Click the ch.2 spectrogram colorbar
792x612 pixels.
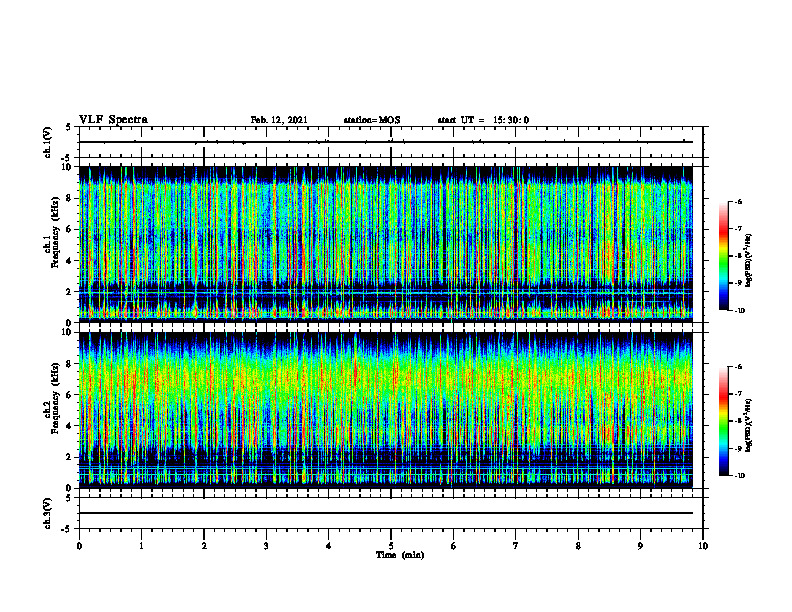coord(724,421)
